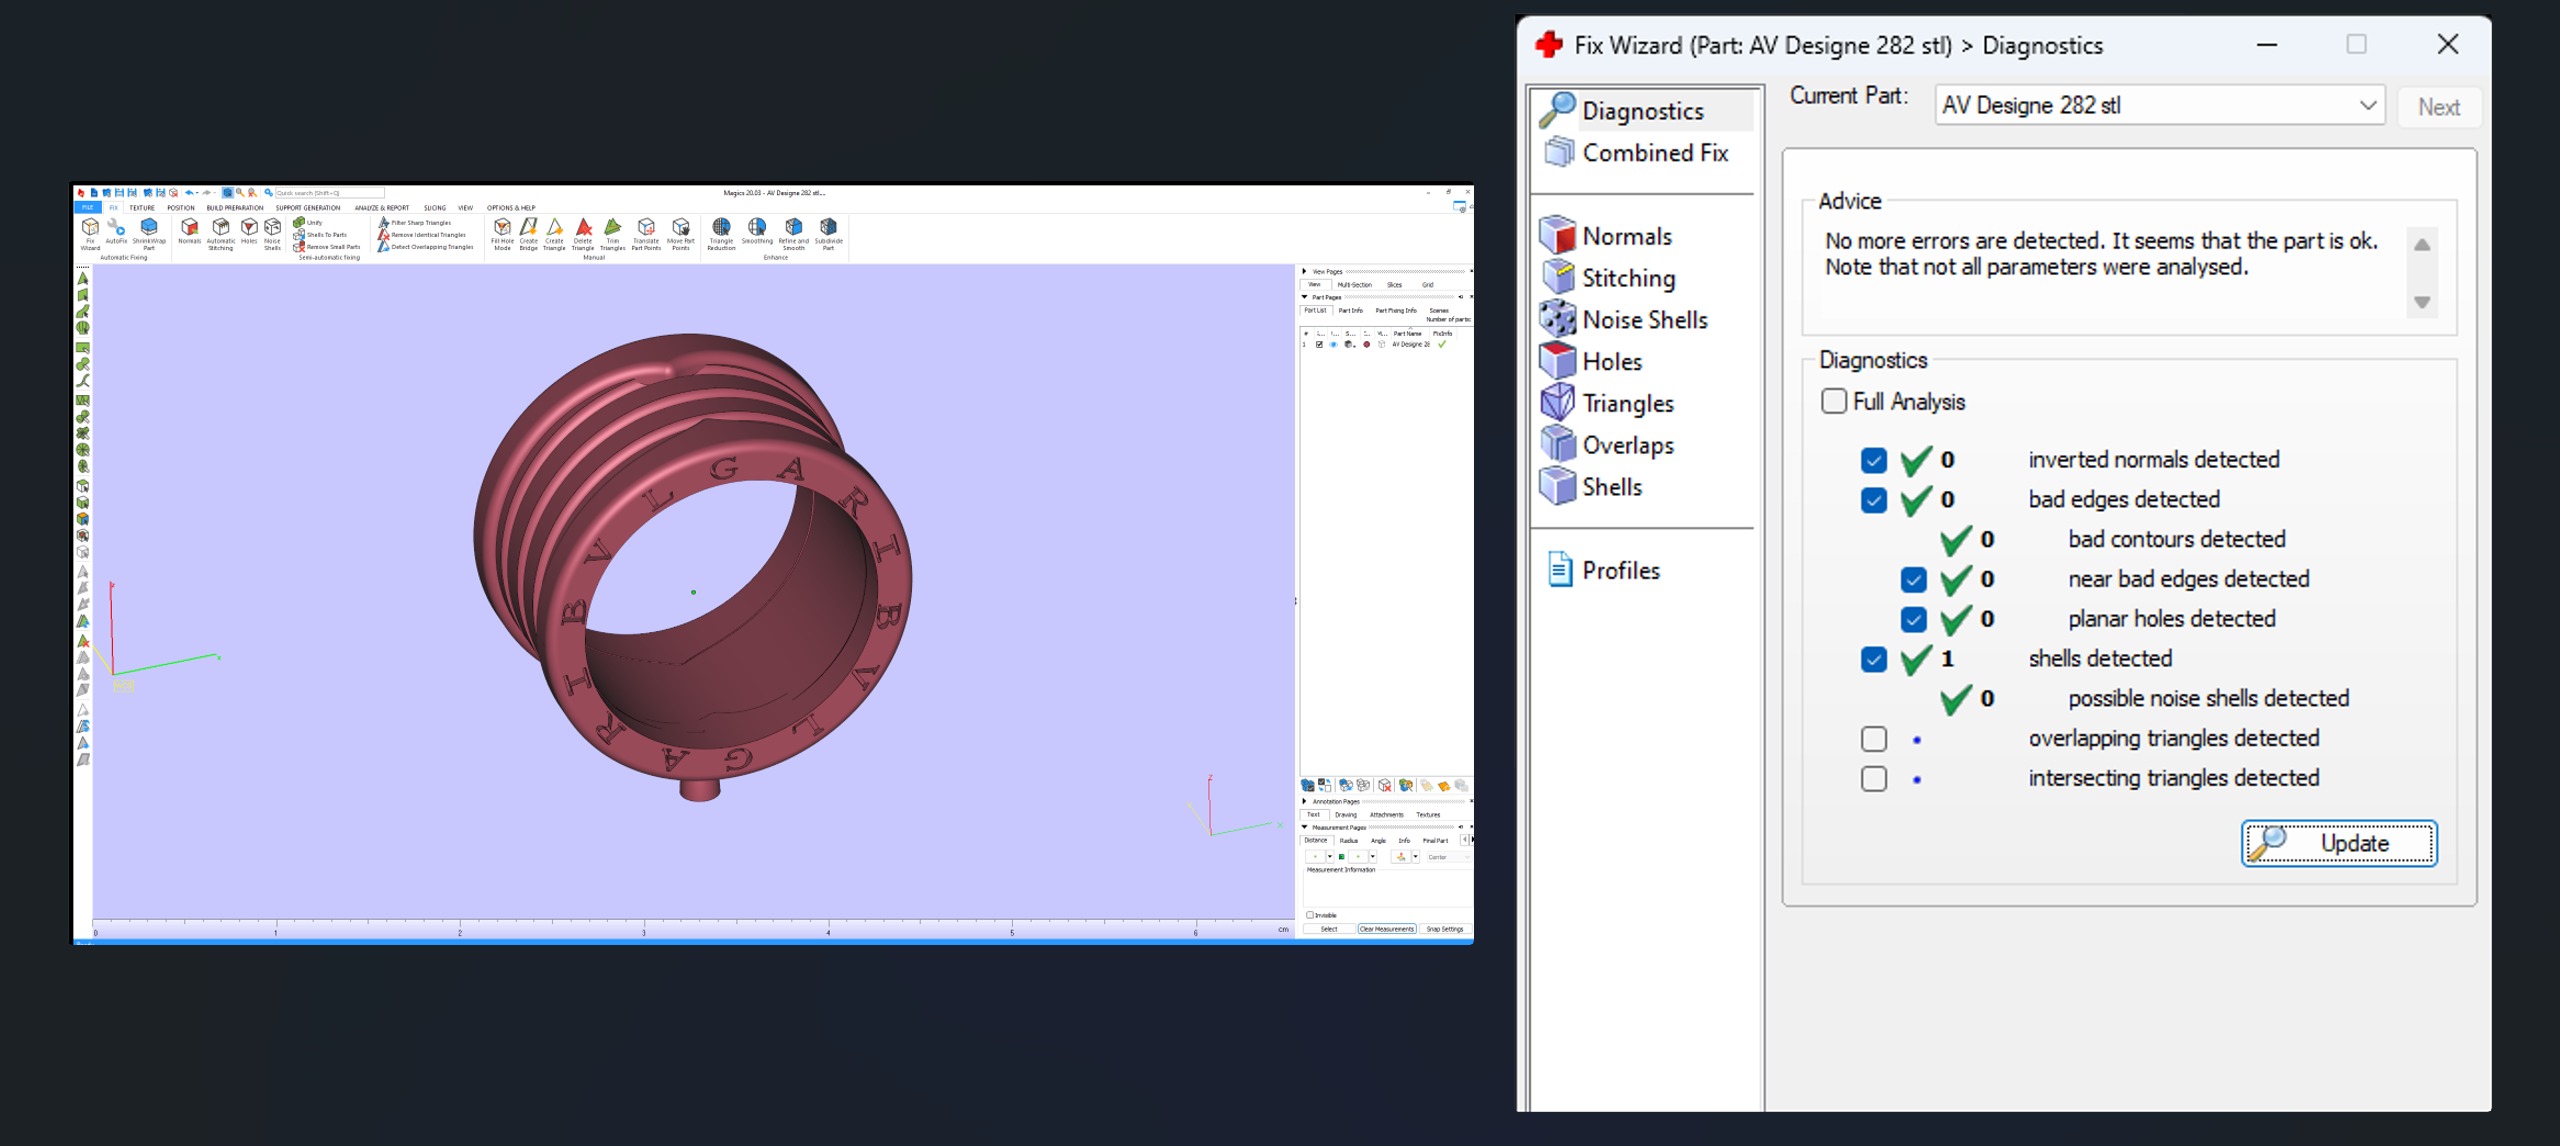Open ANALYZE & REPORT ribbon tab

382,208
